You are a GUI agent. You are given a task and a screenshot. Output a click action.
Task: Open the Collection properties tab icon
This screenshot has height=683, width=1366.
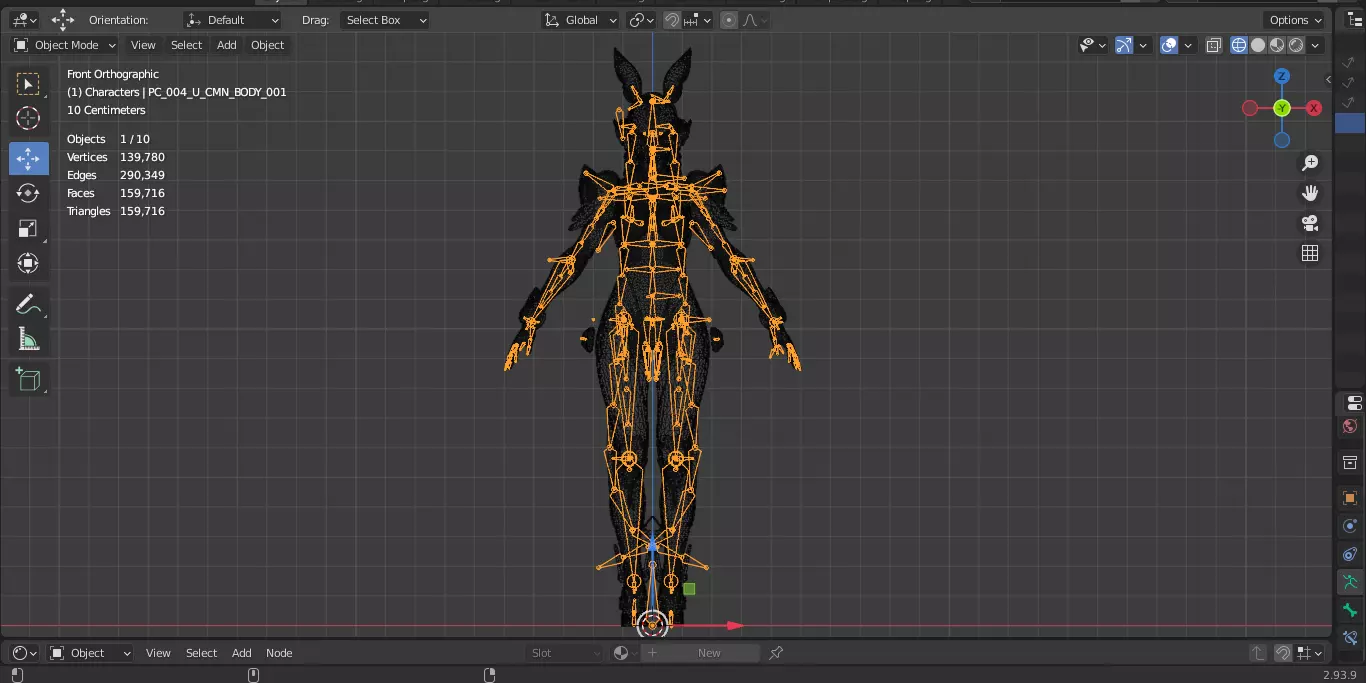1351,463
